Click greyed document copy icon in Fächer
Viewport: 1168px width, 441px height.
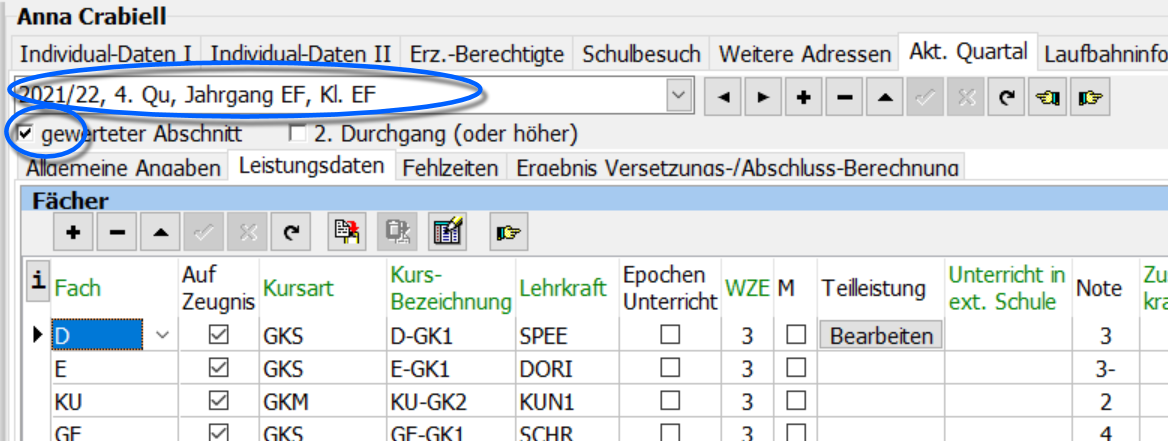398,232
